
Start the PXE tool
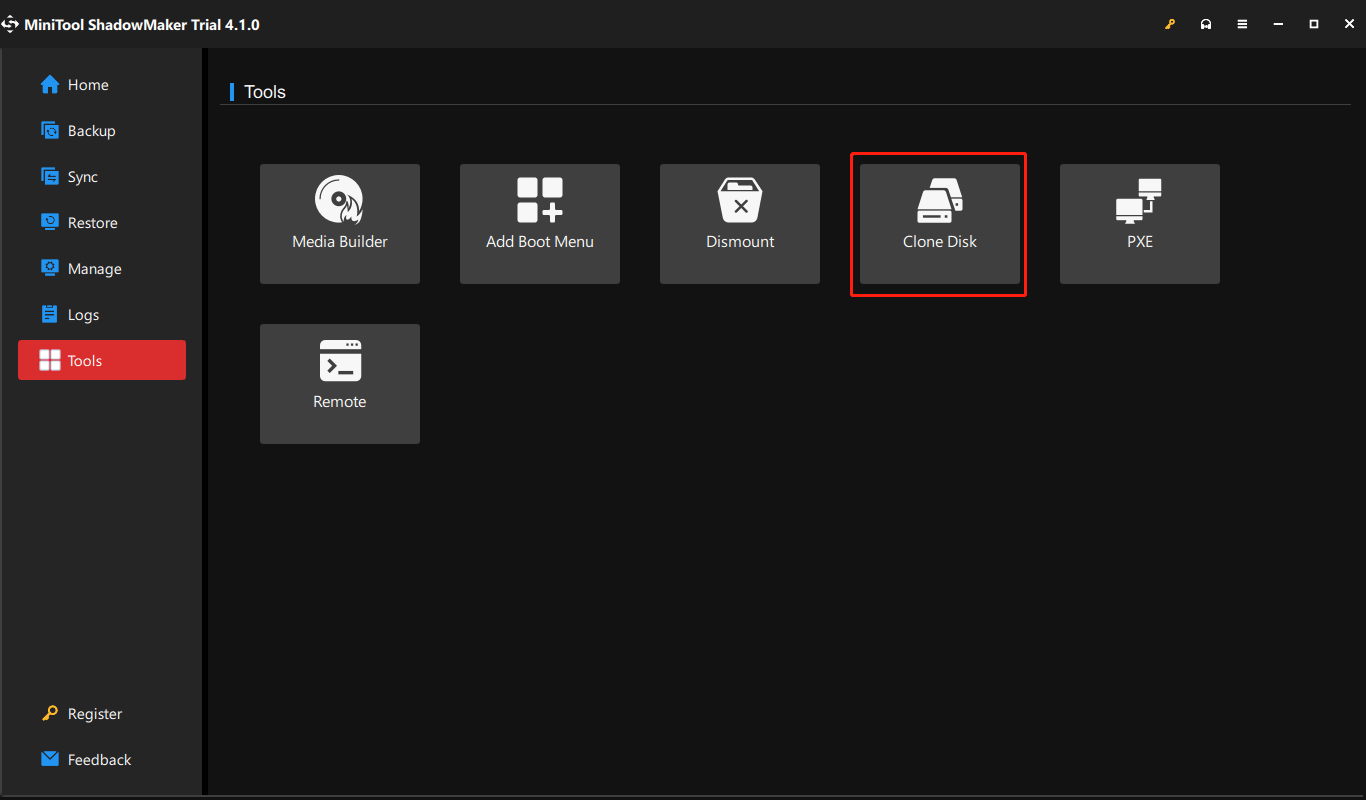point(1139,224)
